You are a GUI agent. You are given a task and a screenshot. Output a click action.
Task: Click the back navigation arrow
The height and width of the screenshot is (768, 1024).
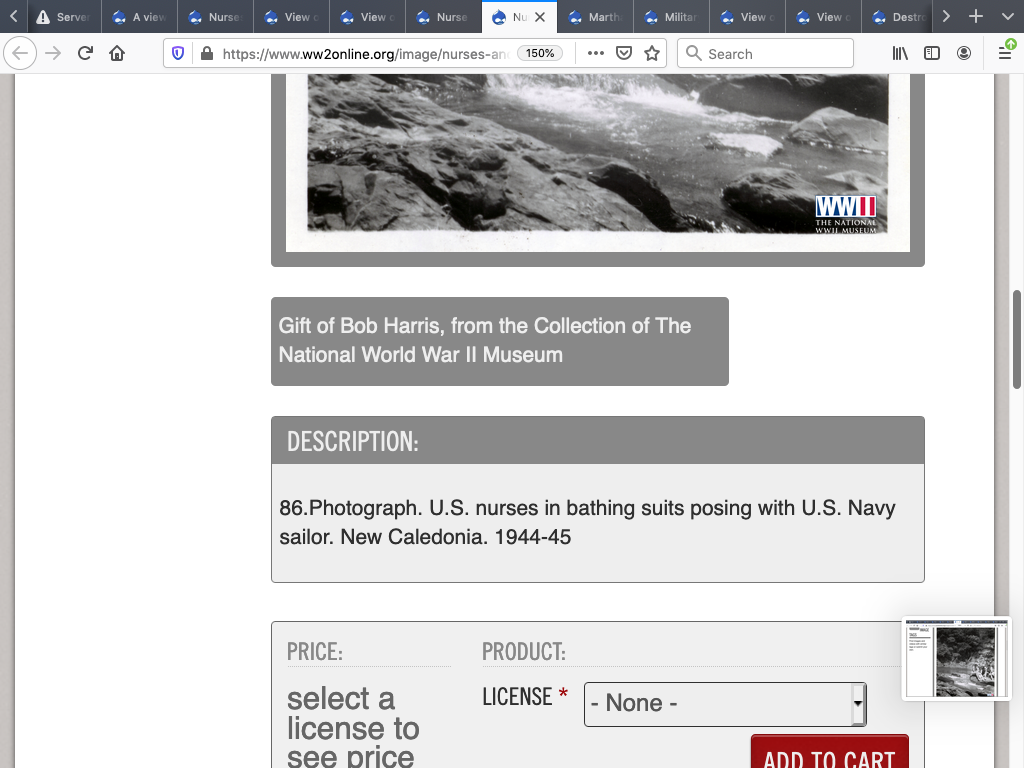tap(22, 54)
